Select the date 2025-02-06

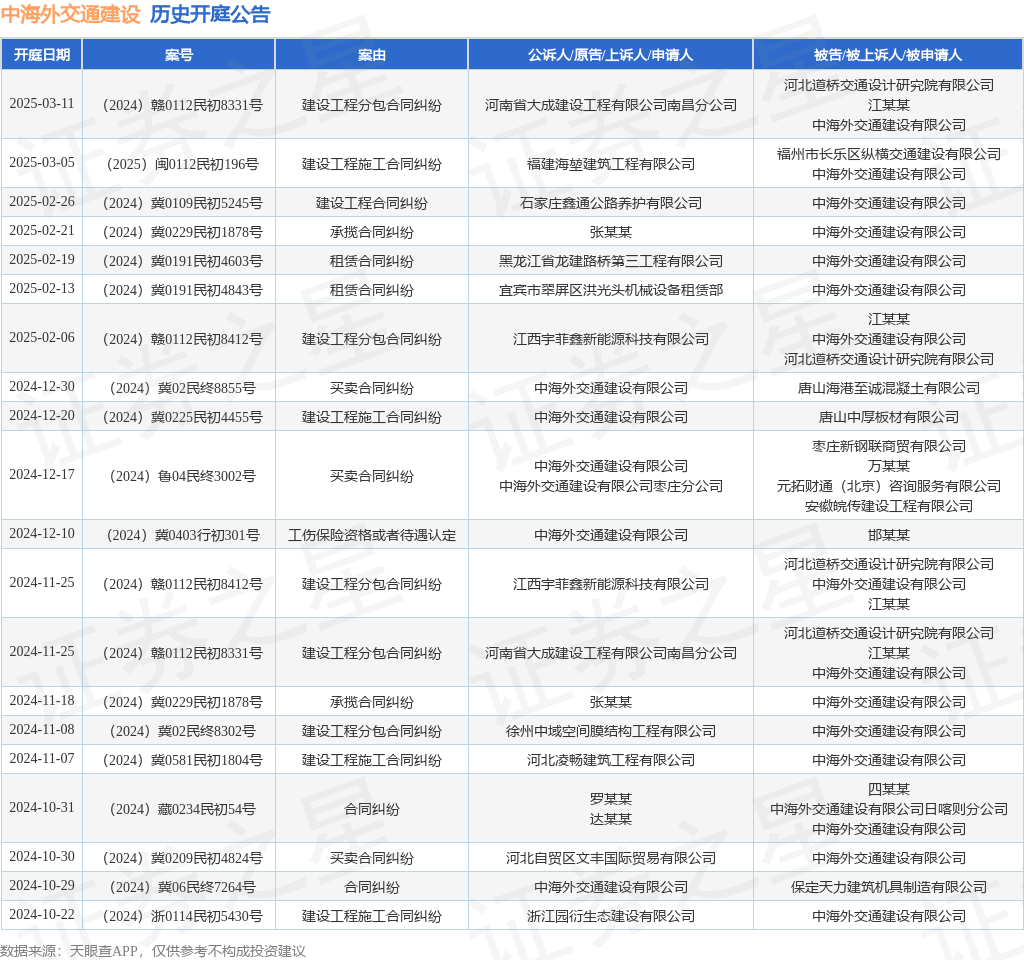42,337
